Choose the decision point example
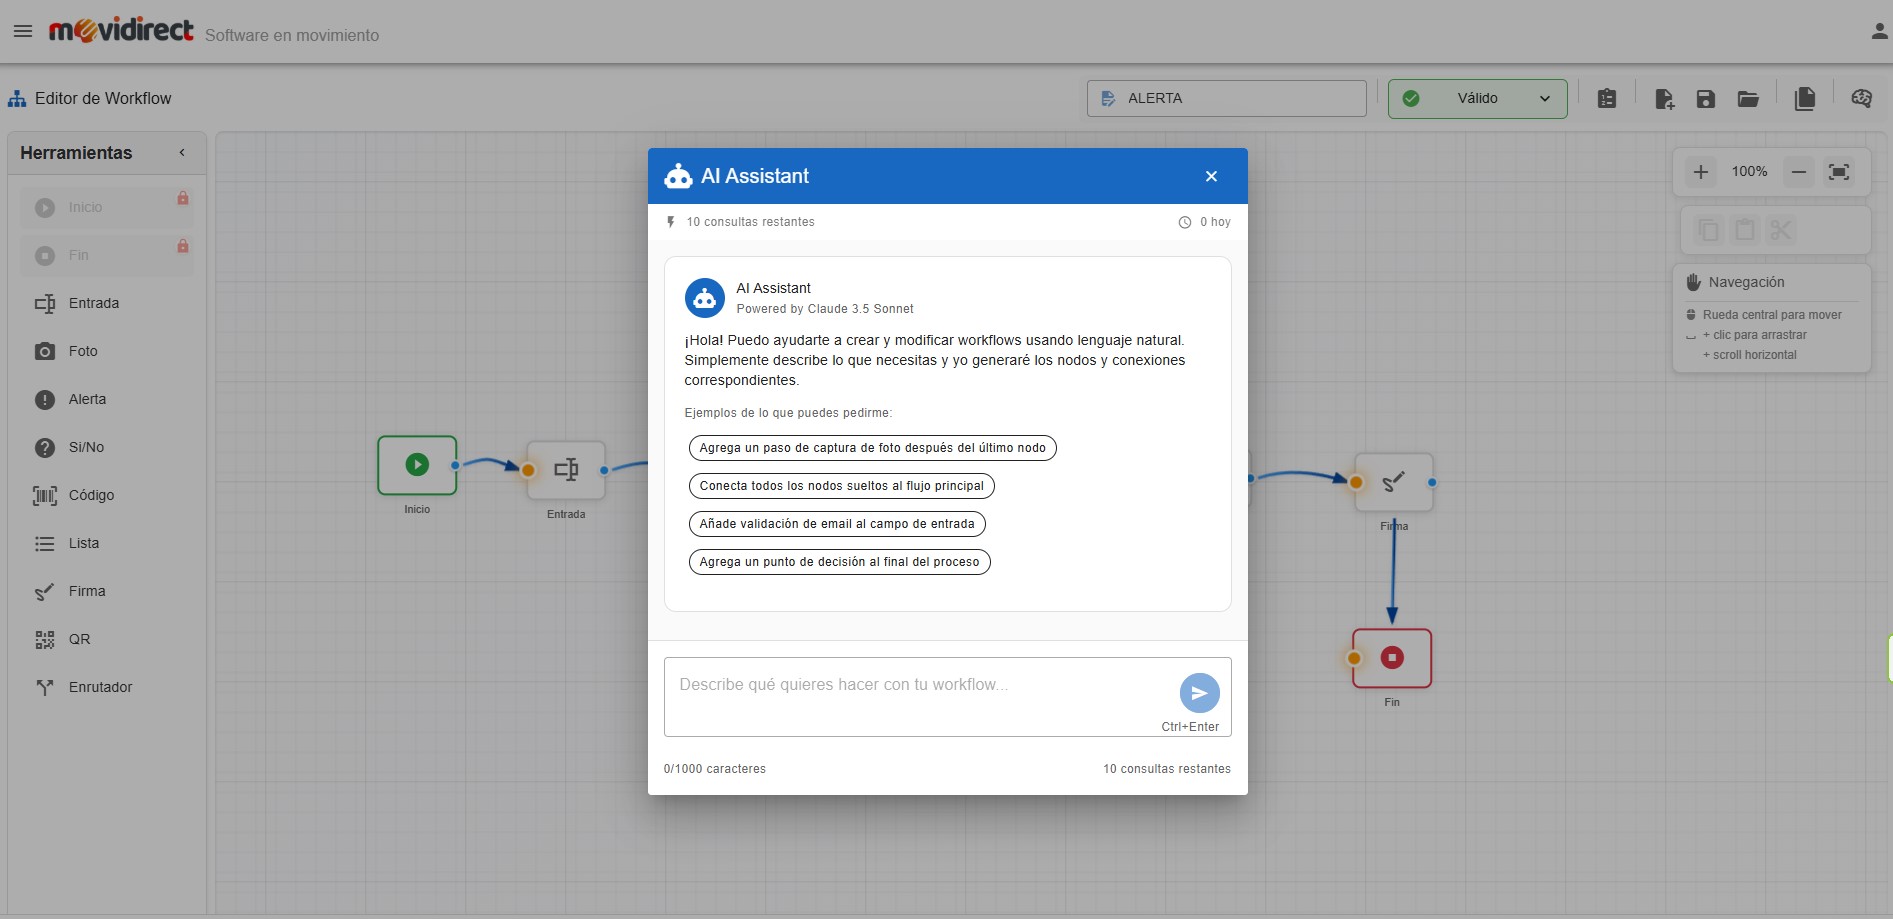The height and width of the screenshot is (919, 1893). click(839, 562)
